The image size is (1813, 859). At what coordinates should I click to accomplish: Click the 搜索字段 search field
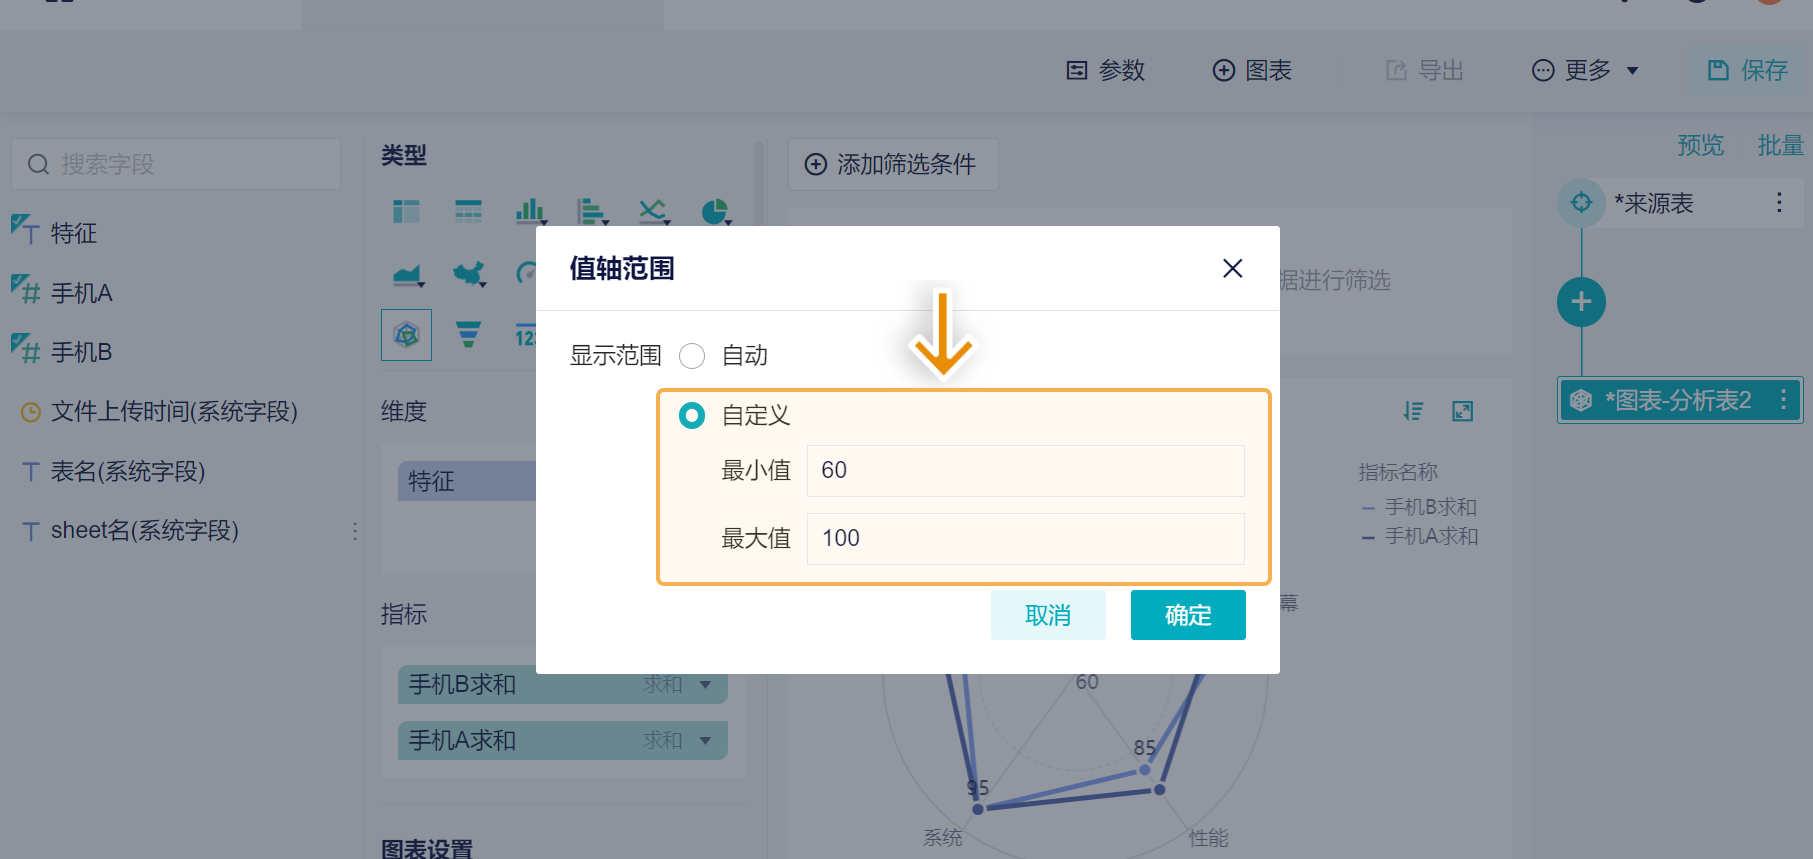click(x=176, y=164)
